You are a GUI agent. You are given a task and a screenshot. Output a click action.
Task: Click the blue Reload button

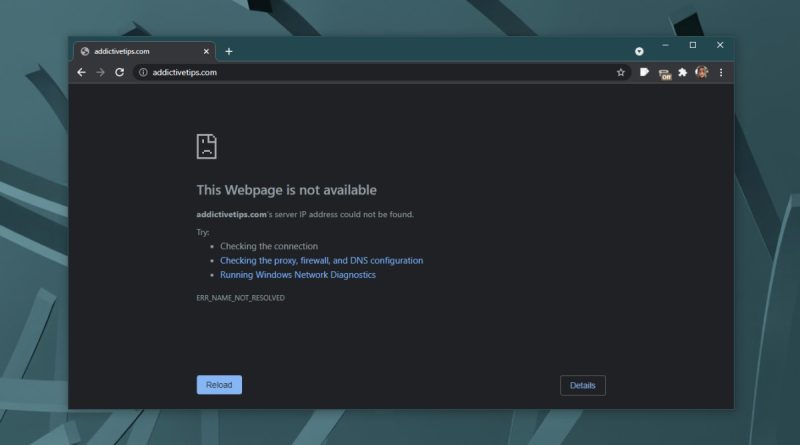(x=219, y=385)
